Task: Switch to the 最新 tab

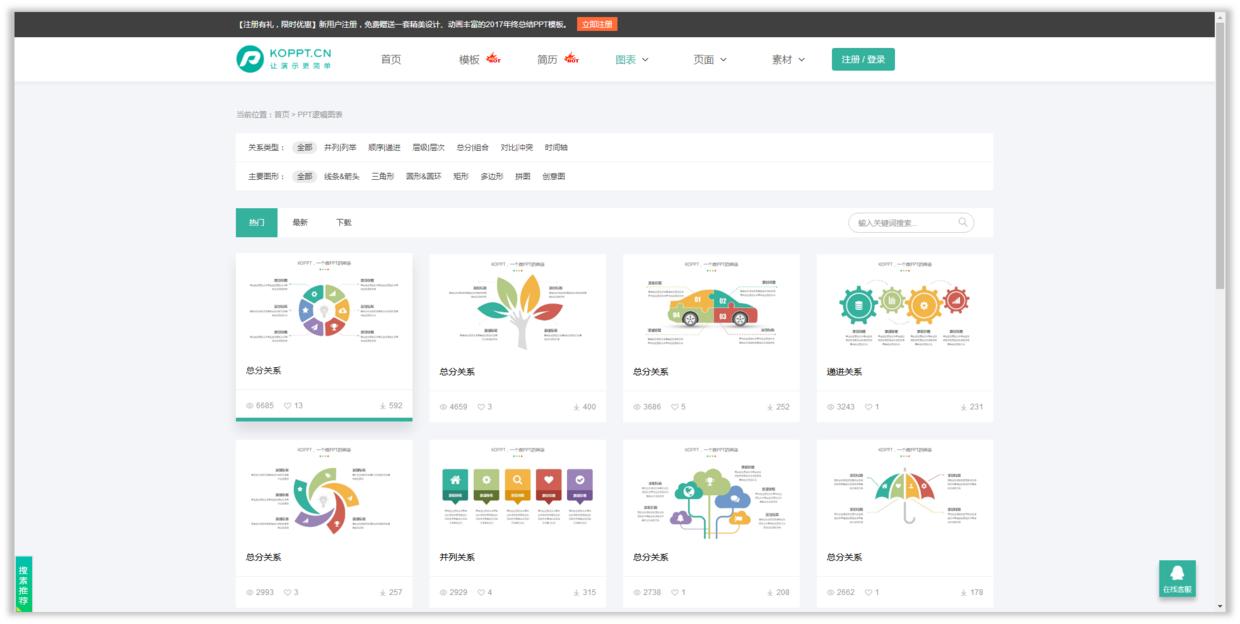Action: [300, 222]
